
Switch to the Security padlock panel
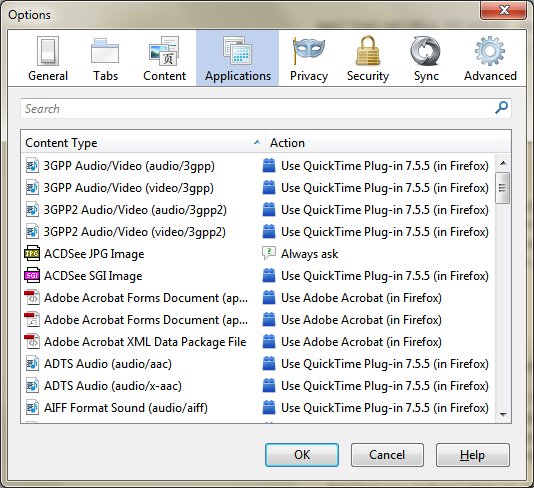click(x=368, y=58)
